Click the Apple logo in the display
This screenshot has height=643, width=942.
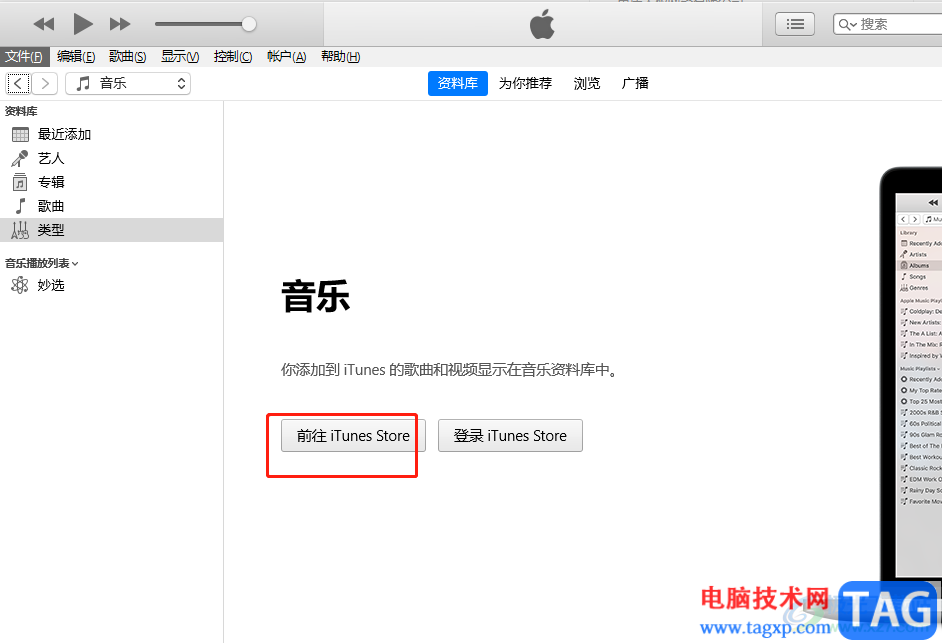[542, 25]
